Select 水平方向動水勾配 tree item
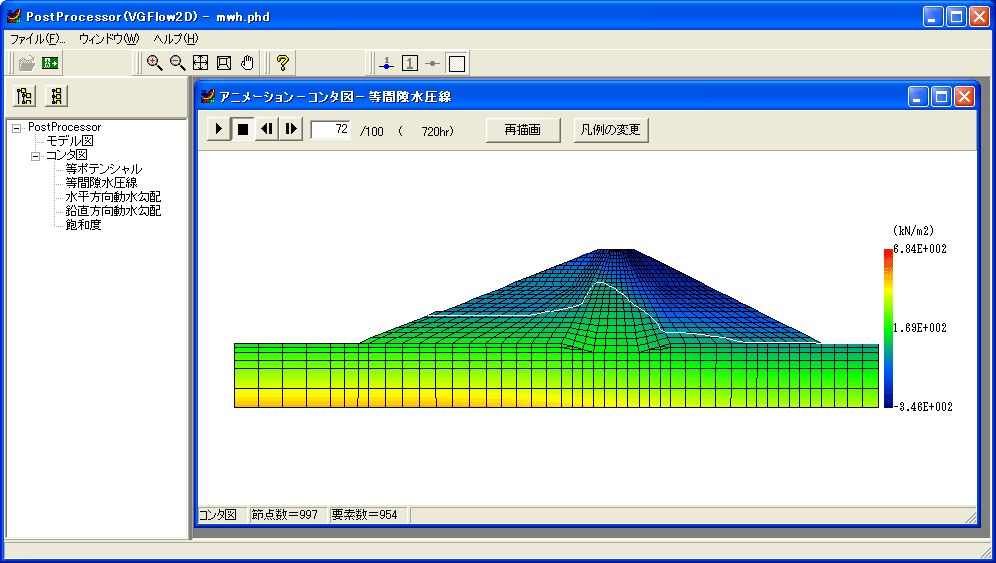 tap(113, 197)
